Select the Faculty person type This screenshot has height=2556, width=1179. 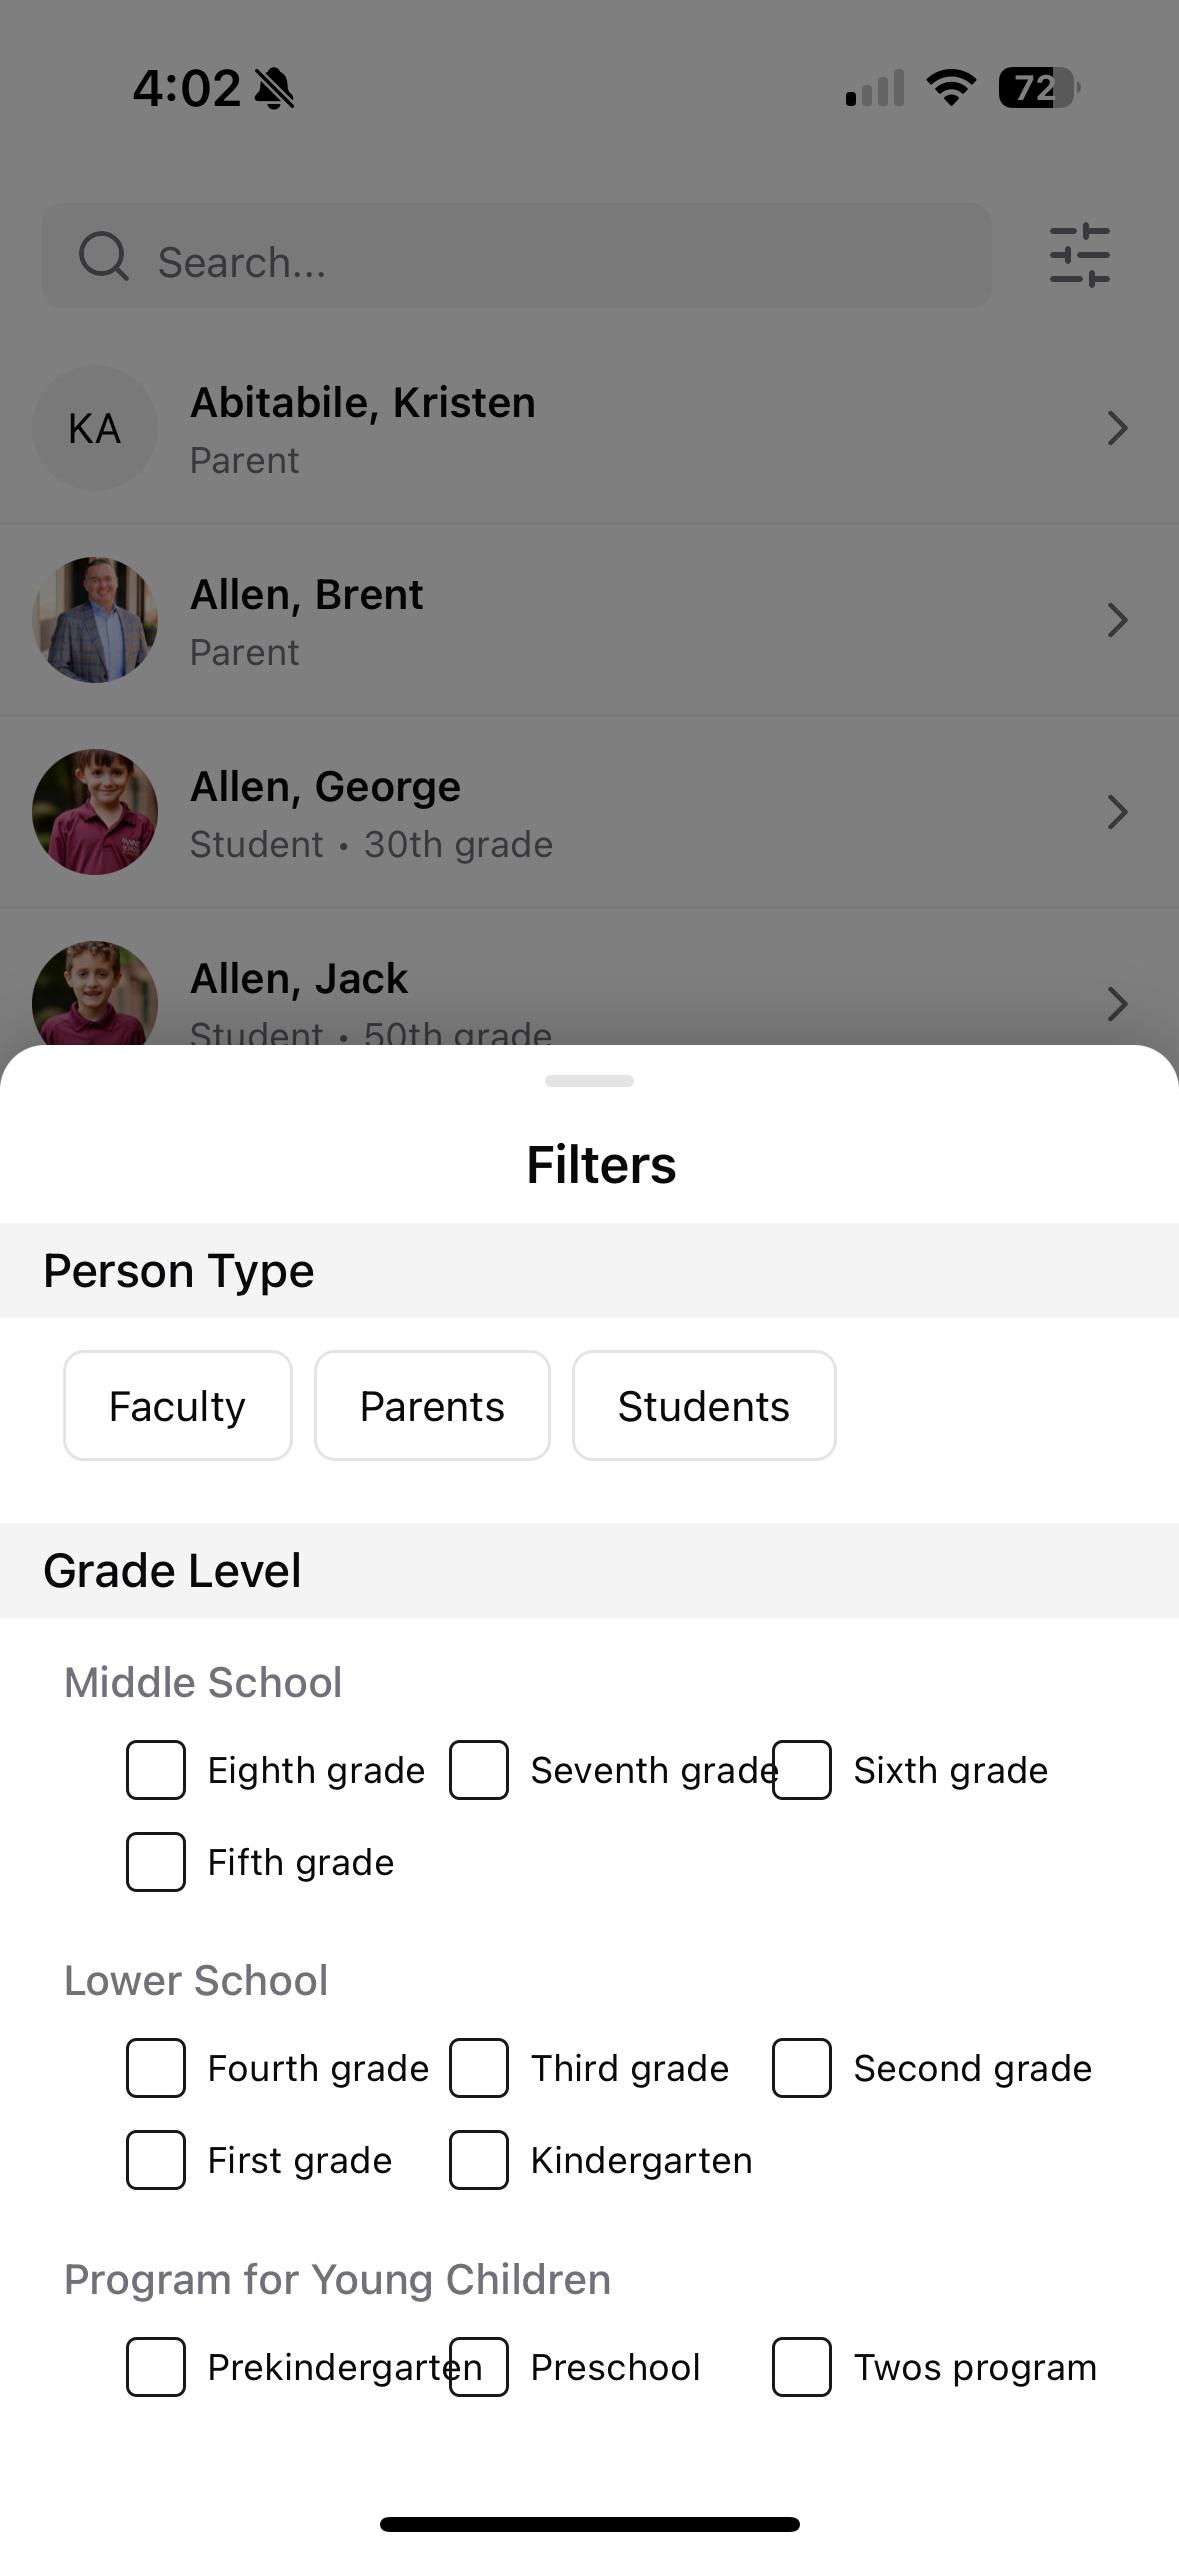click(x=178, y=1406)
